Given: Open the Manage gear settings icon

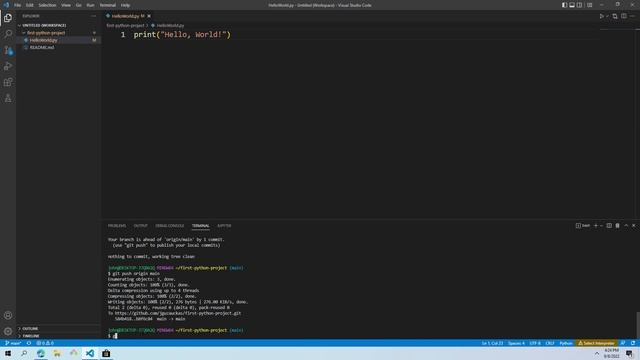Looking at the screenshot, I should pos(8,331).
